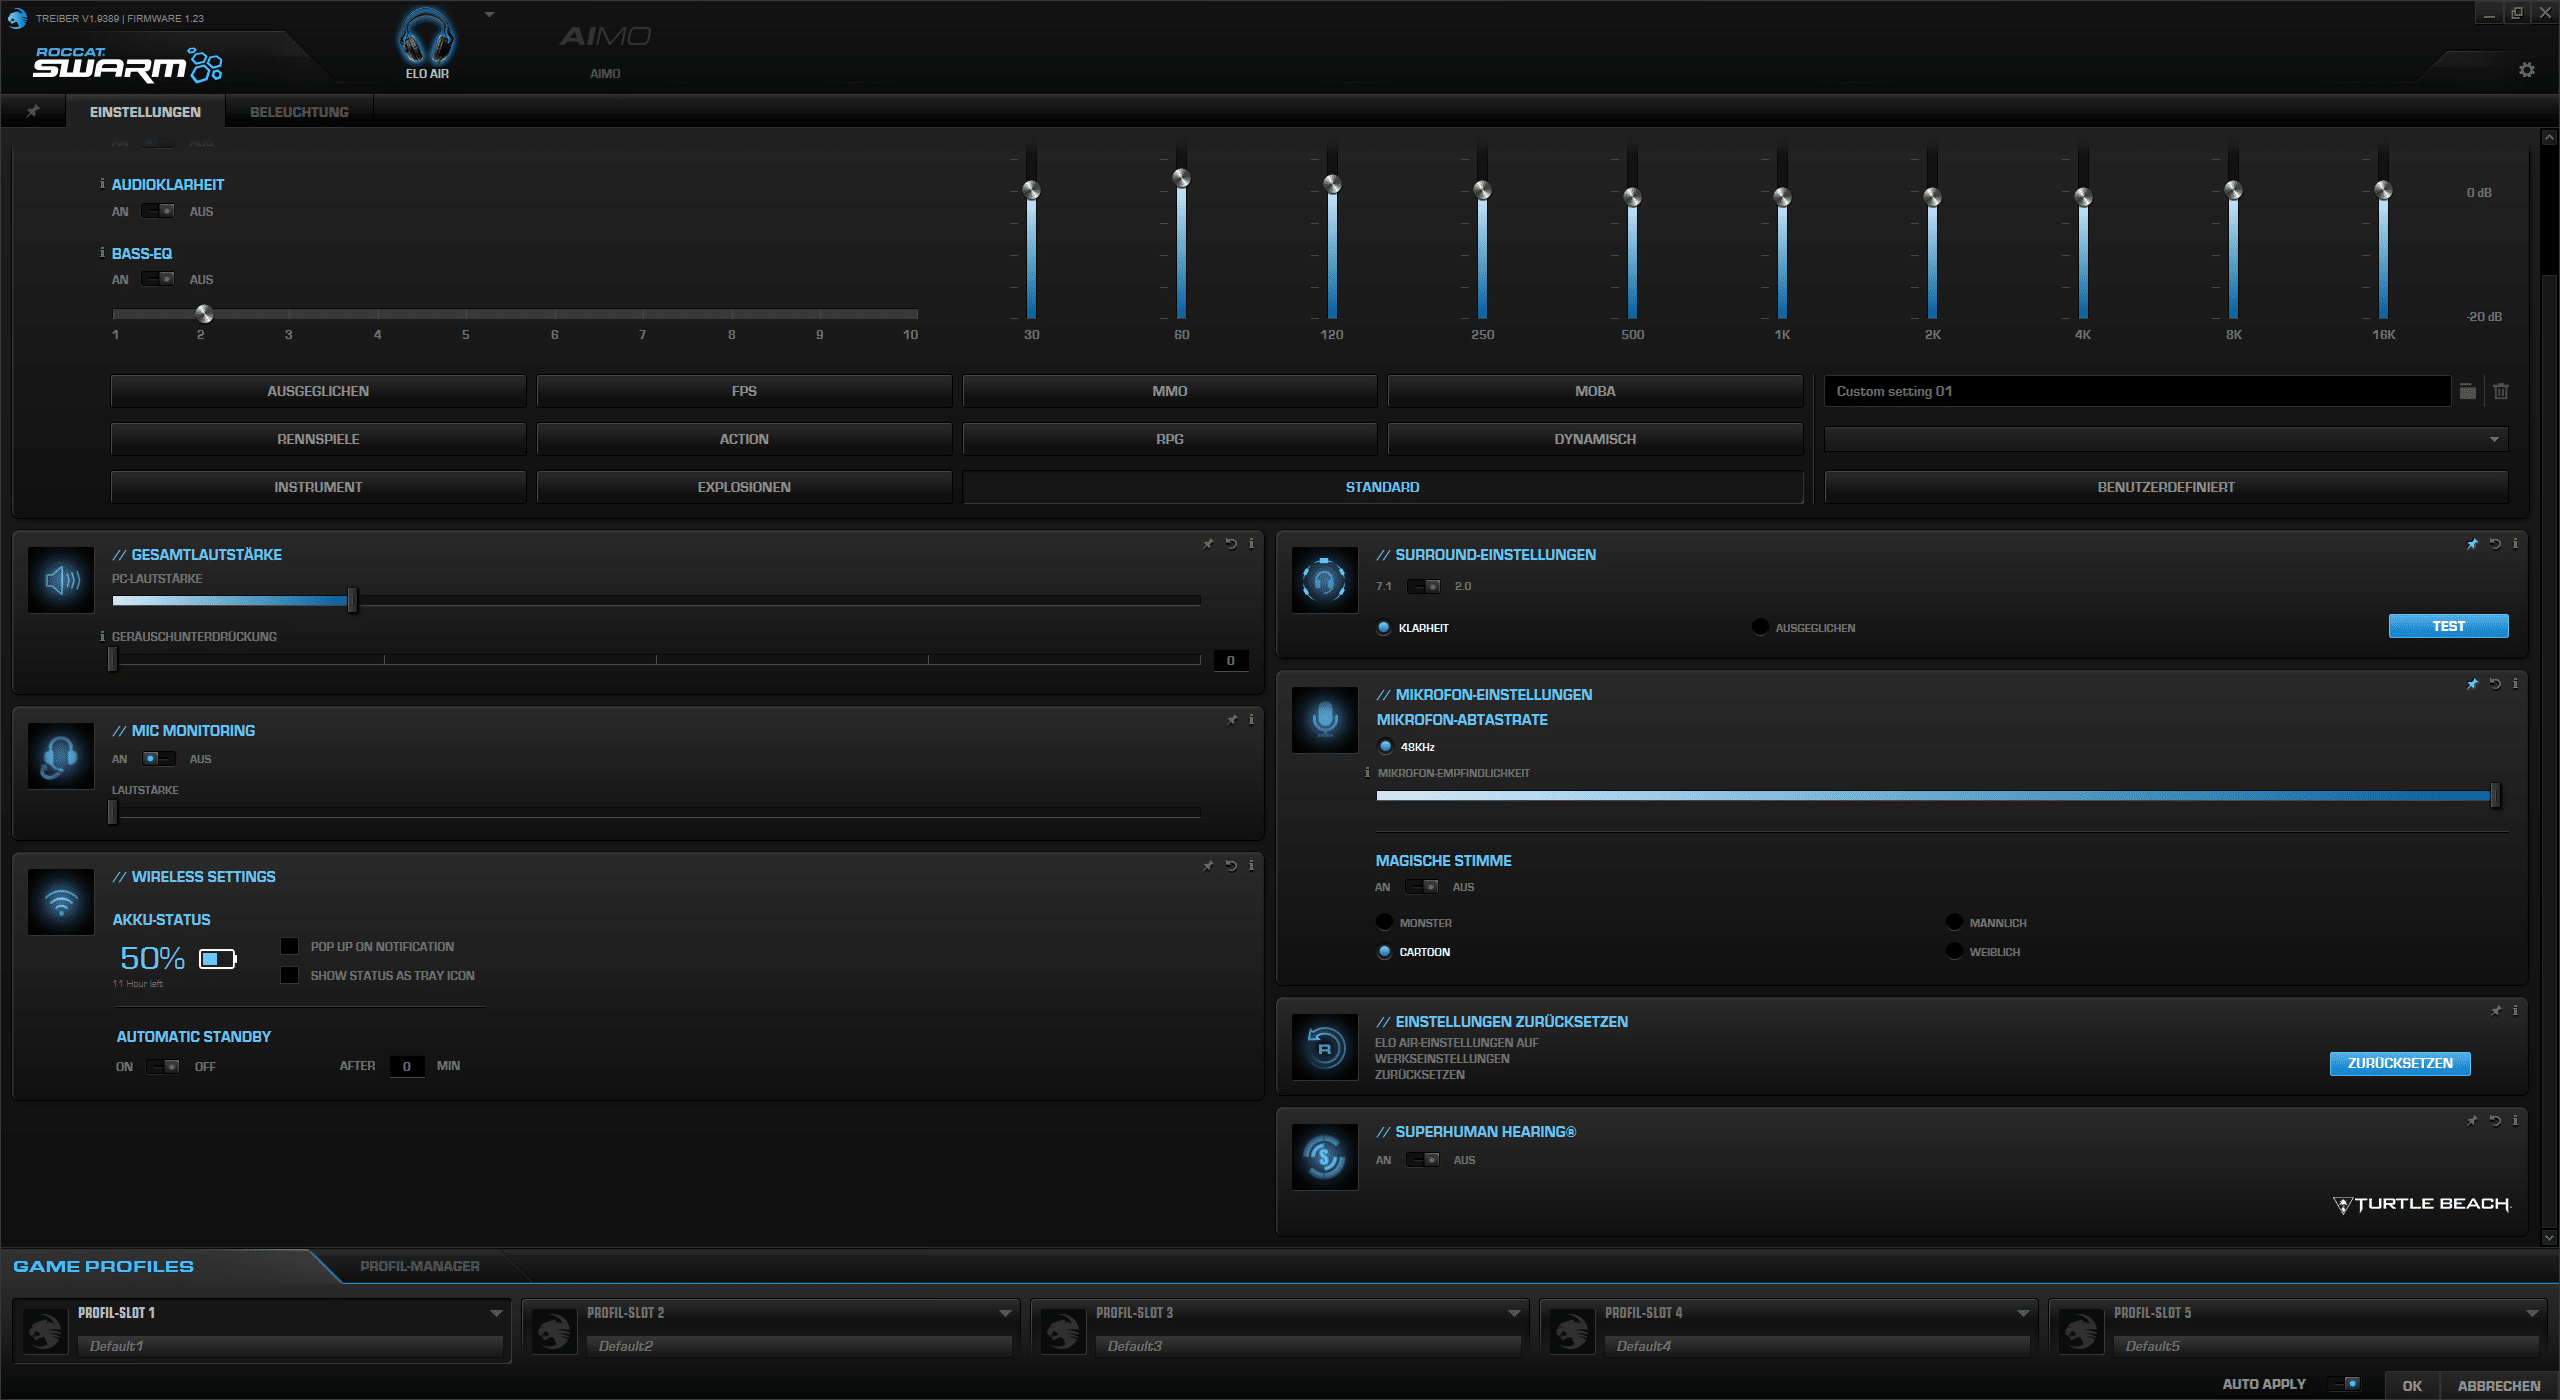Reset the Surround-Einstellungen panel with the undo icon
This screenshot has height=1400, width=2560.
(2495, 544)
